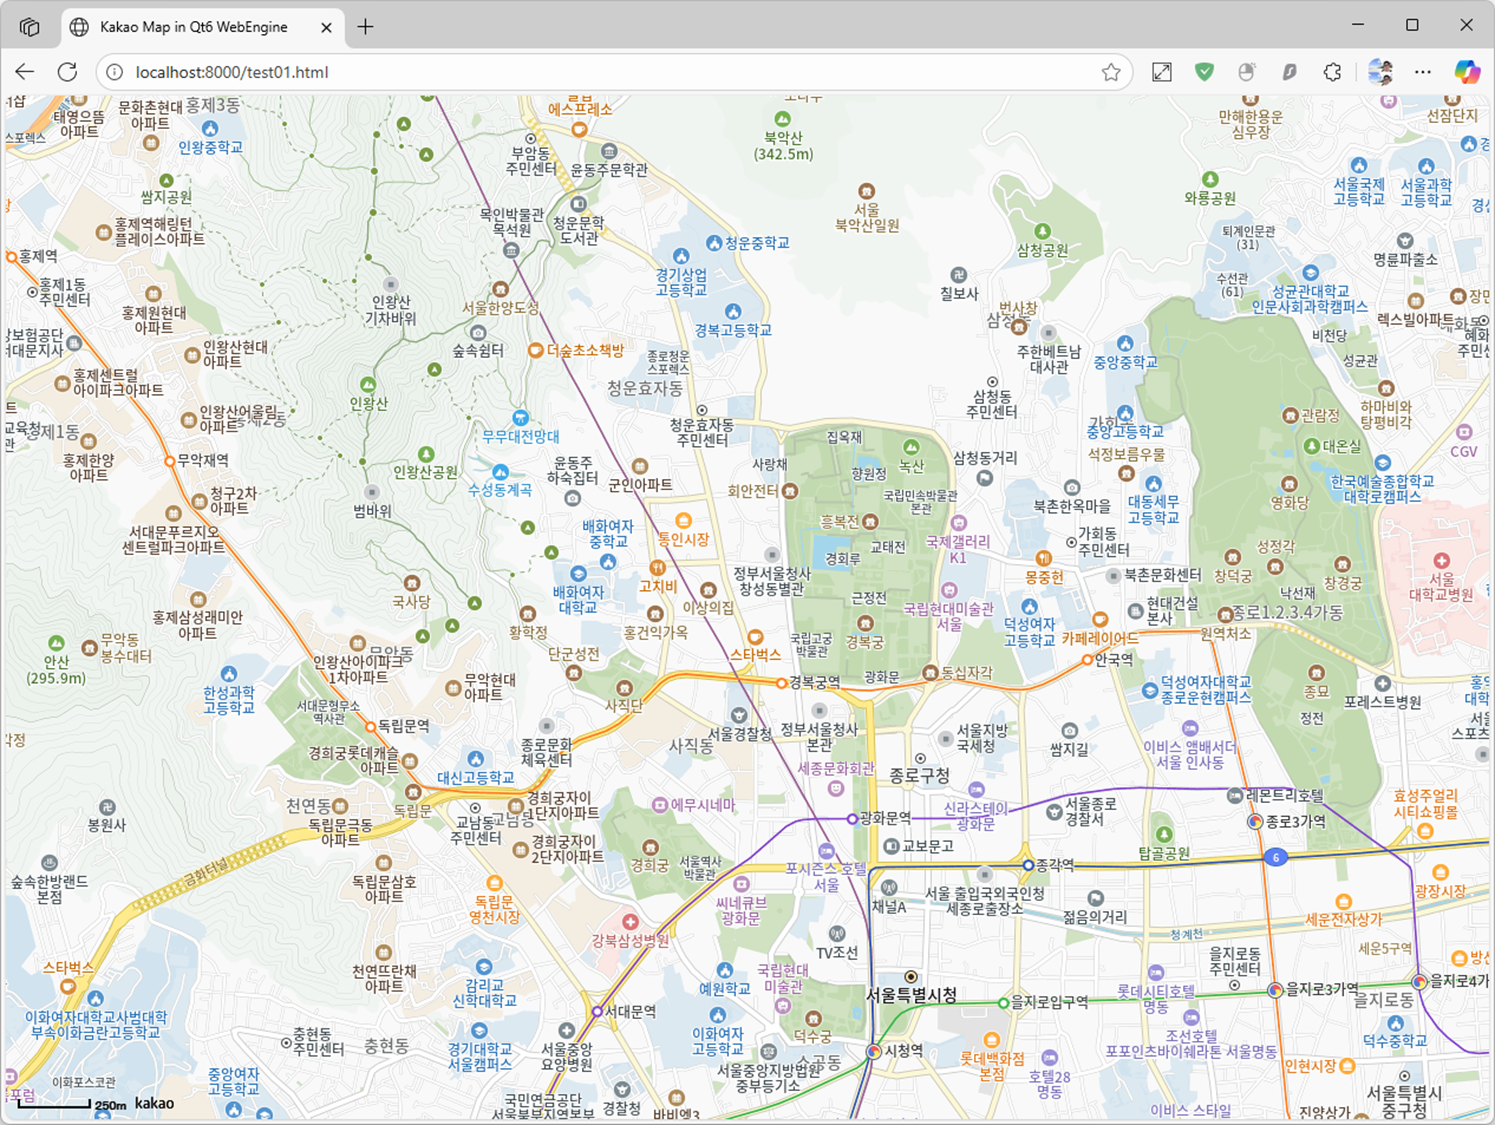
Task: Click the 서대문역 subway station marker
Action: [x=597, y=1012]
